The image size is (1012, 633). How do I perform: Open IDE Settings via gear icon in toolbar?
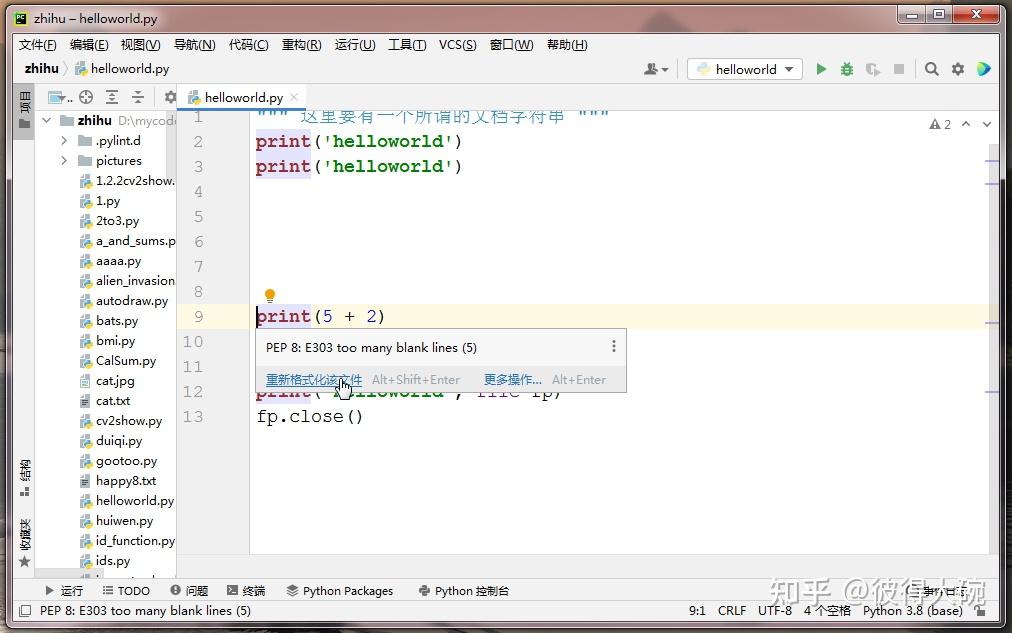tap(957, 68)
